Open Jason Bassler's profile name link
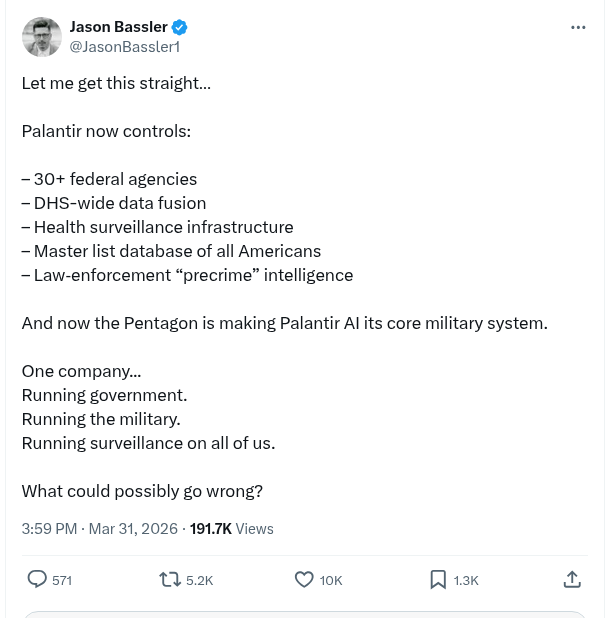The width and height of the screenshot is (608, 618). coord(118,27)
